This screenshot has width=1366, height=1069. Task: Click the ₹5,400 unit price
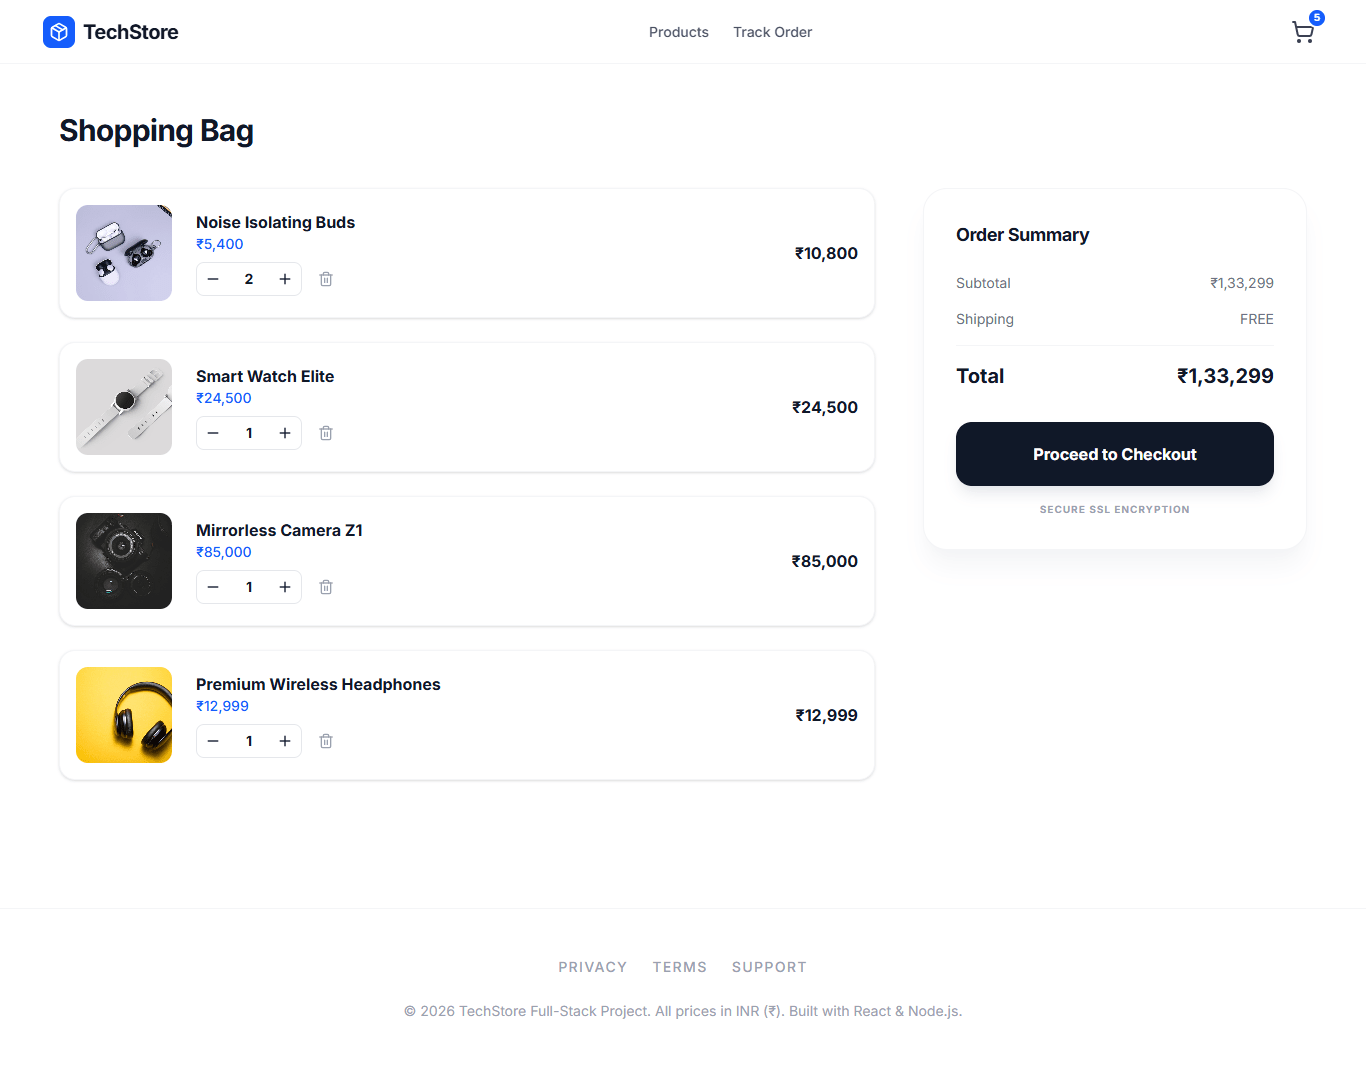point(220,244)
